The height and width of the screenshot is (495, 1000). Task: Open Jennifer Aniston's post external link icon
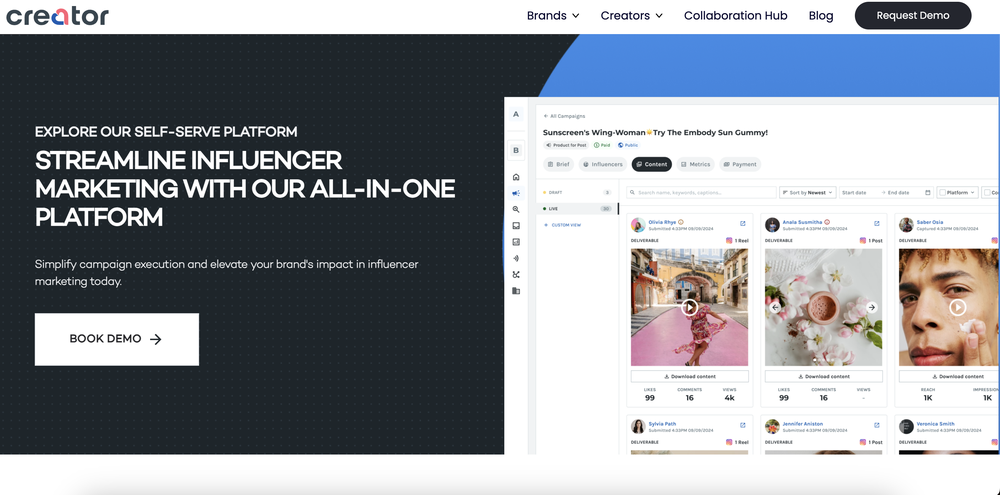point(876,425)
